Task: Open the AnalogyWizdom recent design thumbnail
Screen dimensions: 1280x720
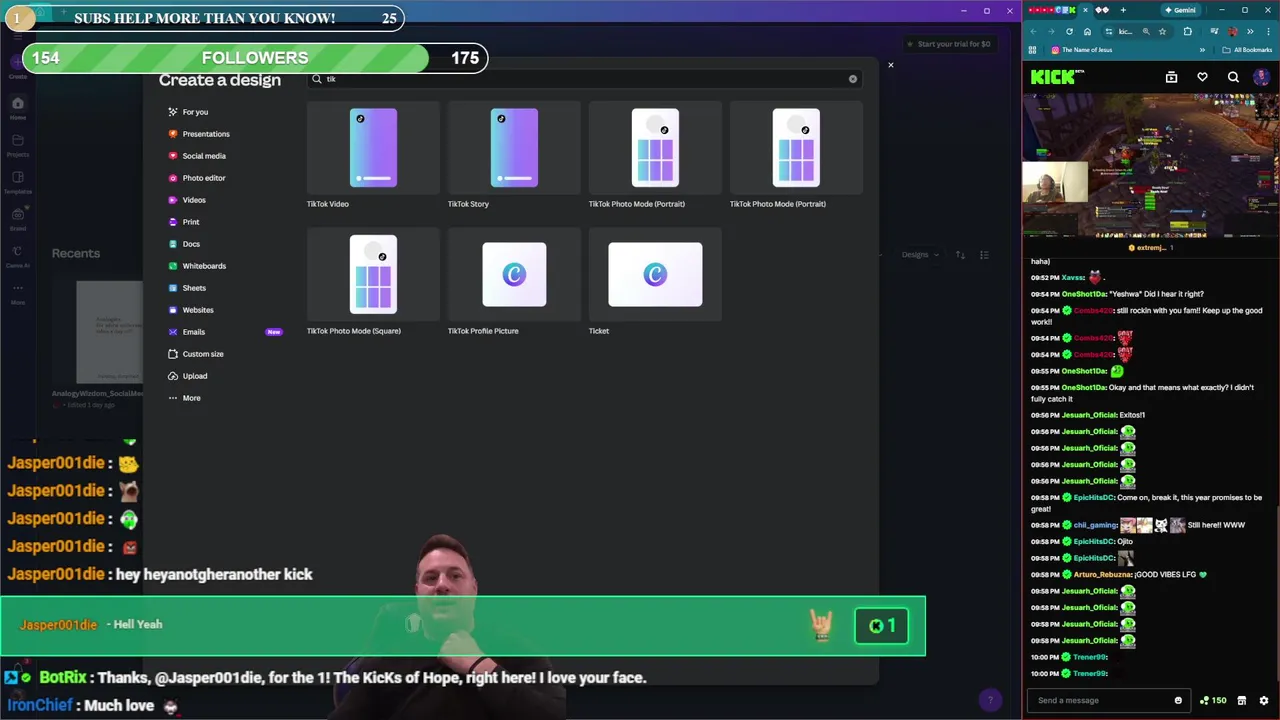Action: coord(110,332)
